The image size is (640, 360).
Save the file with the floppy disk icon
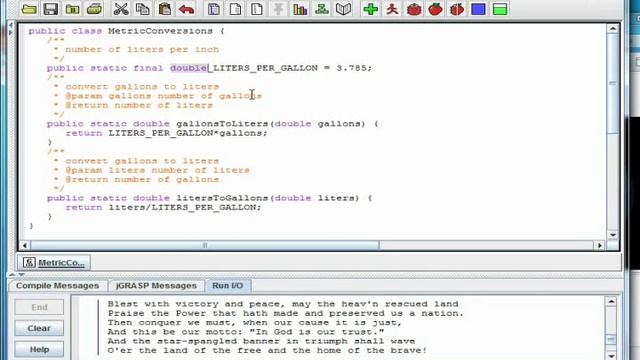[51, 9]
